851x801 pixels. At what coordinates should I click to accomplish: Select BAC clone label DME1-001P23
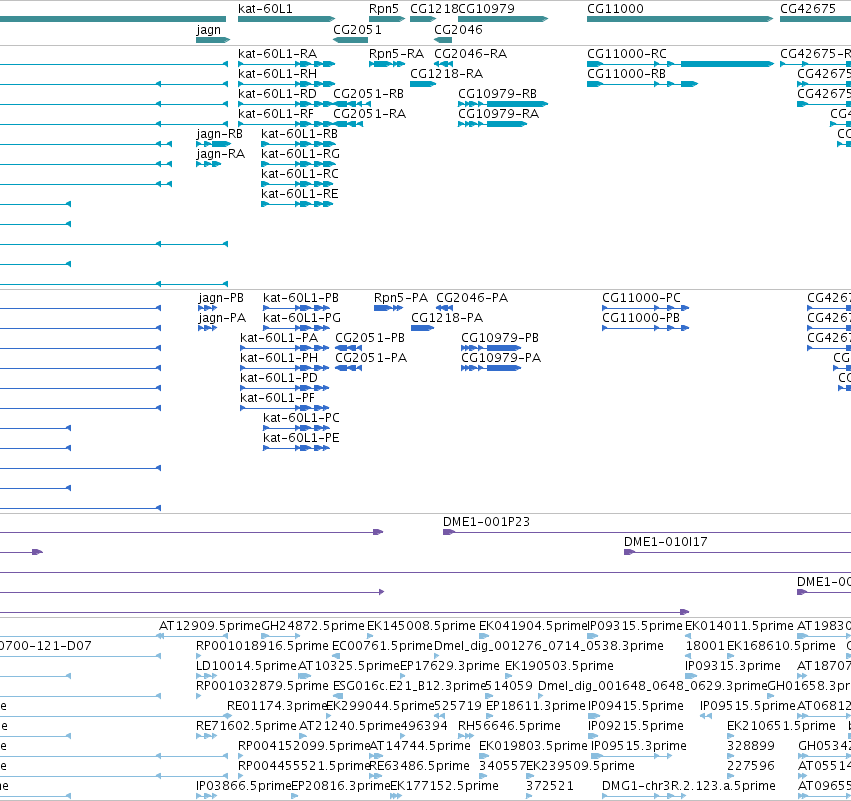click(486, 522)
